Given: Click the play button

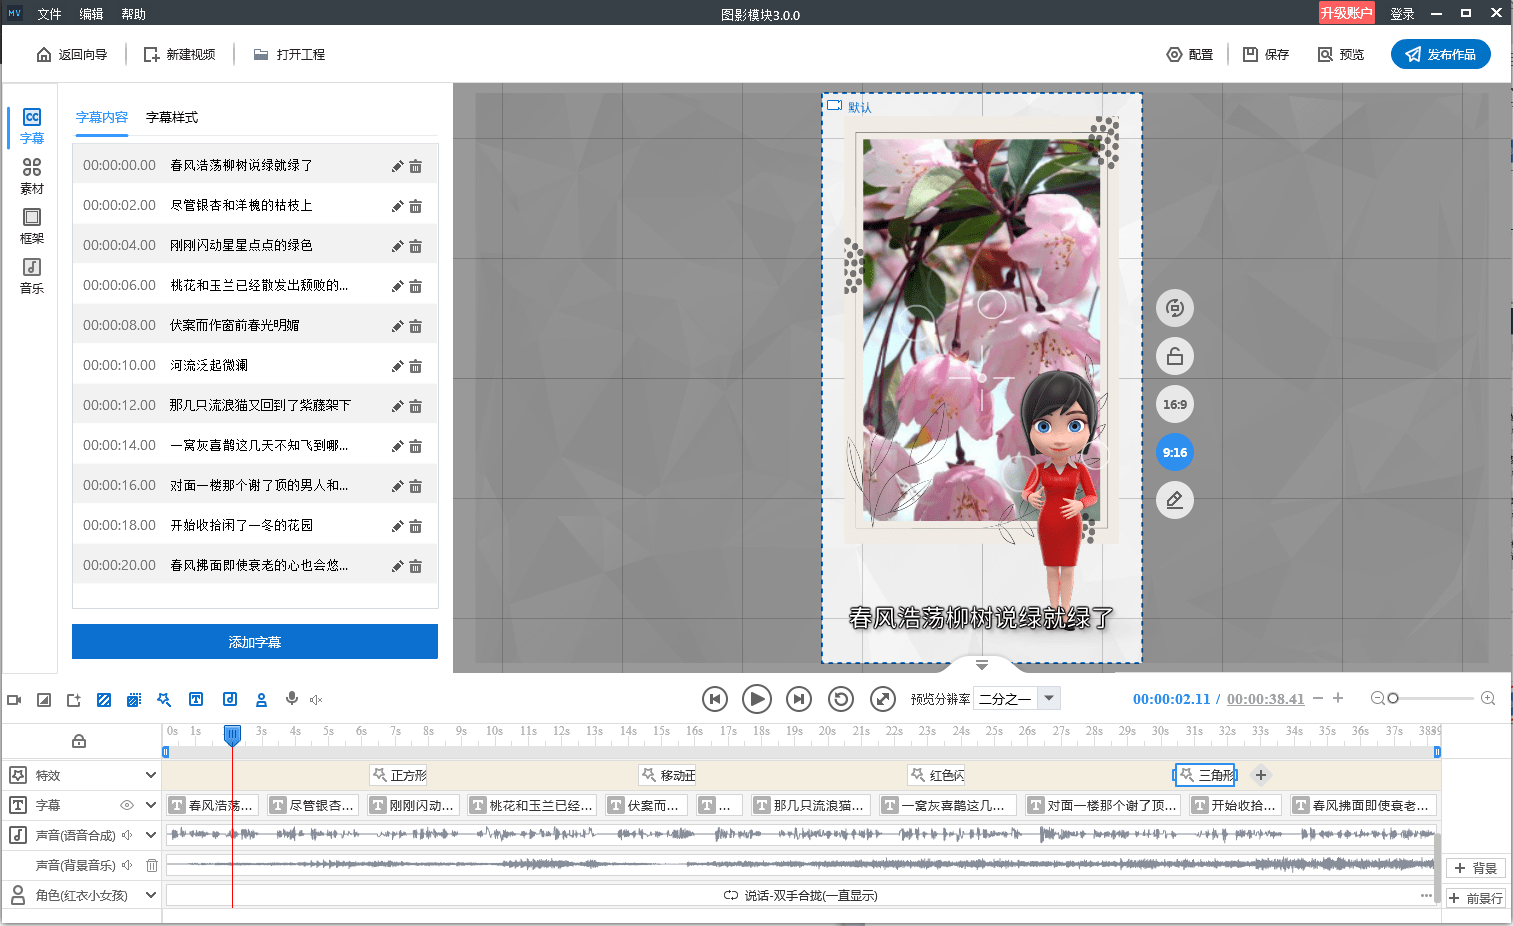Looking at the screenshot, I should pos(757,699).
